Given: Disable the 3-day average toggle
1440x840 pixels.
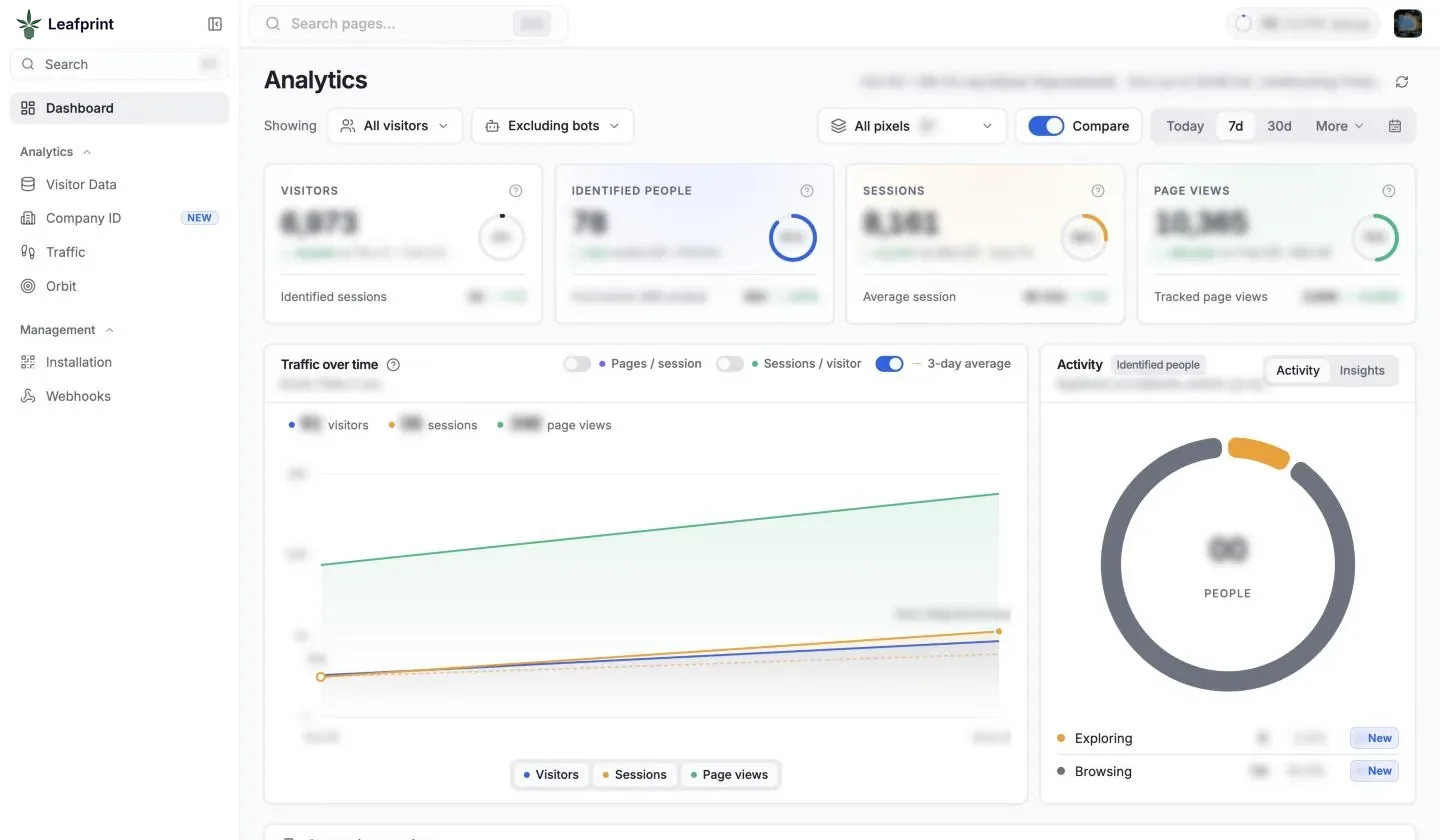Looking at the screenshot, I should point(889,364).
